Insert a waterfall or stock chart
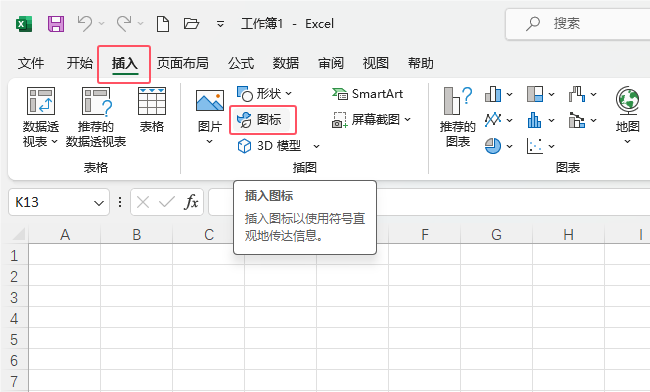 tap(577, 94)
